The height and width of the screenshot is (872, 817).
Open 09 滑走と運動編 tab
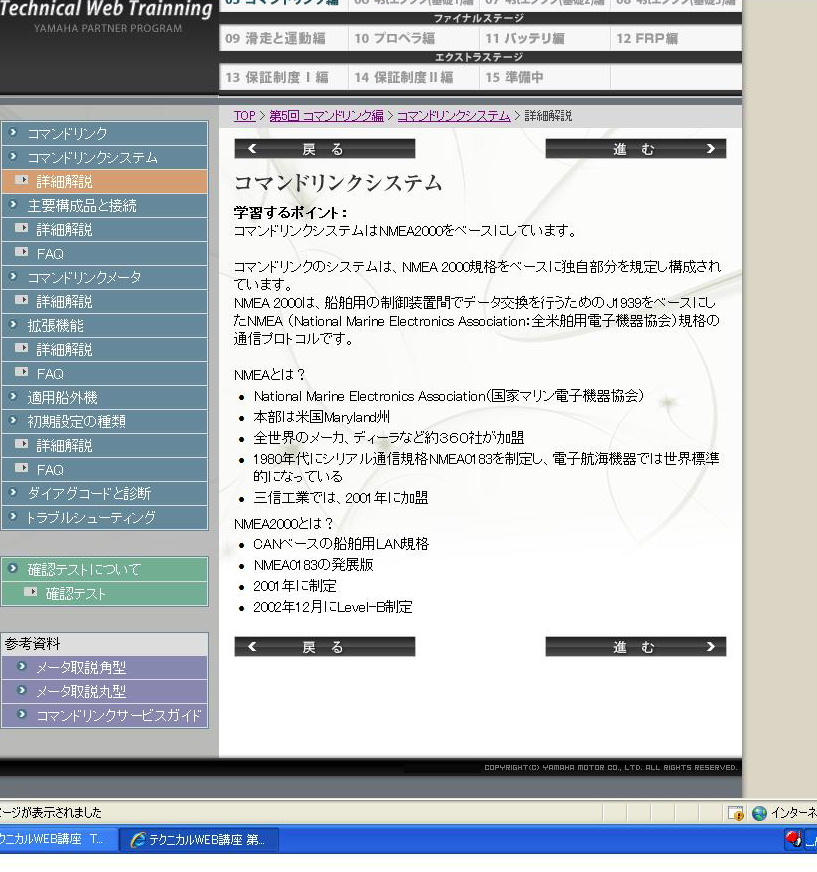tap(284, 38)
